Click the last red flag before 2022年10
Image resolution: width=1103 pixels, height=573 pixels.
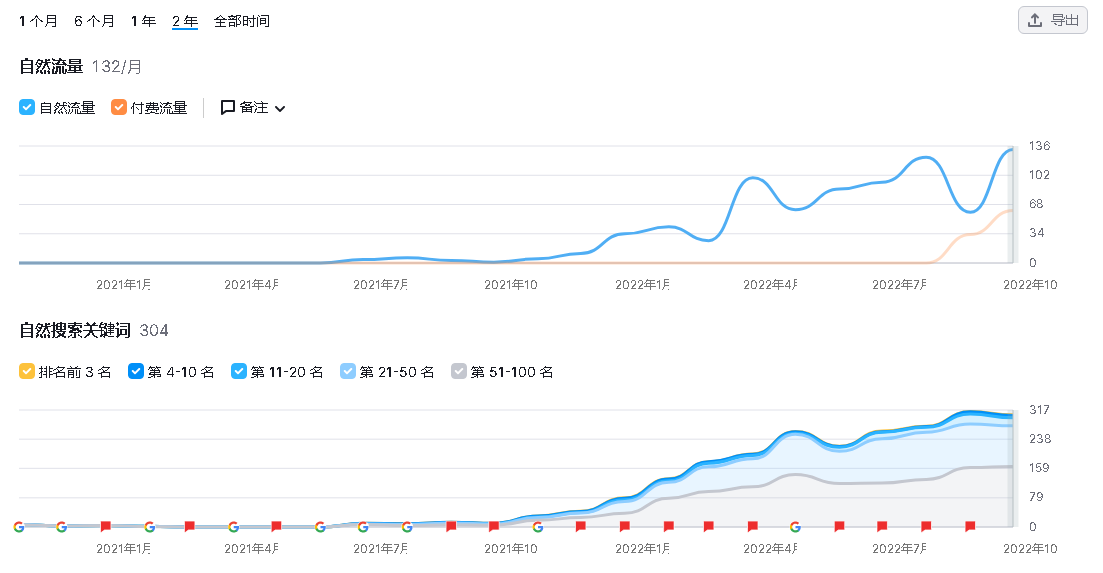pos(969,526)
